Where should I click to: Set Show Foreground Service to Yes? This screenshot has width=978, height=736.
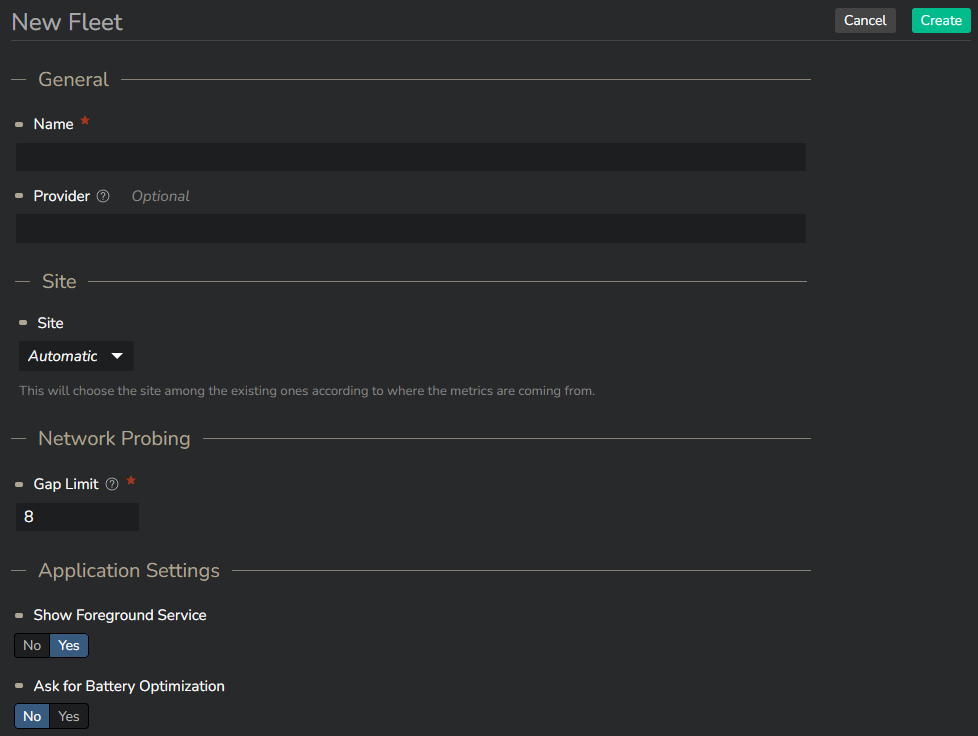tap(69, 646)
